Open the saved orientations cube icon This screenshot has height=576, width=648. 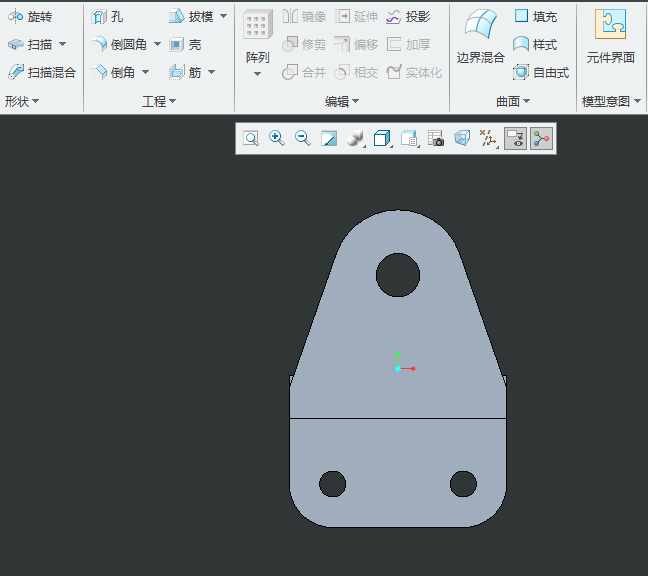tap(382, 138)
